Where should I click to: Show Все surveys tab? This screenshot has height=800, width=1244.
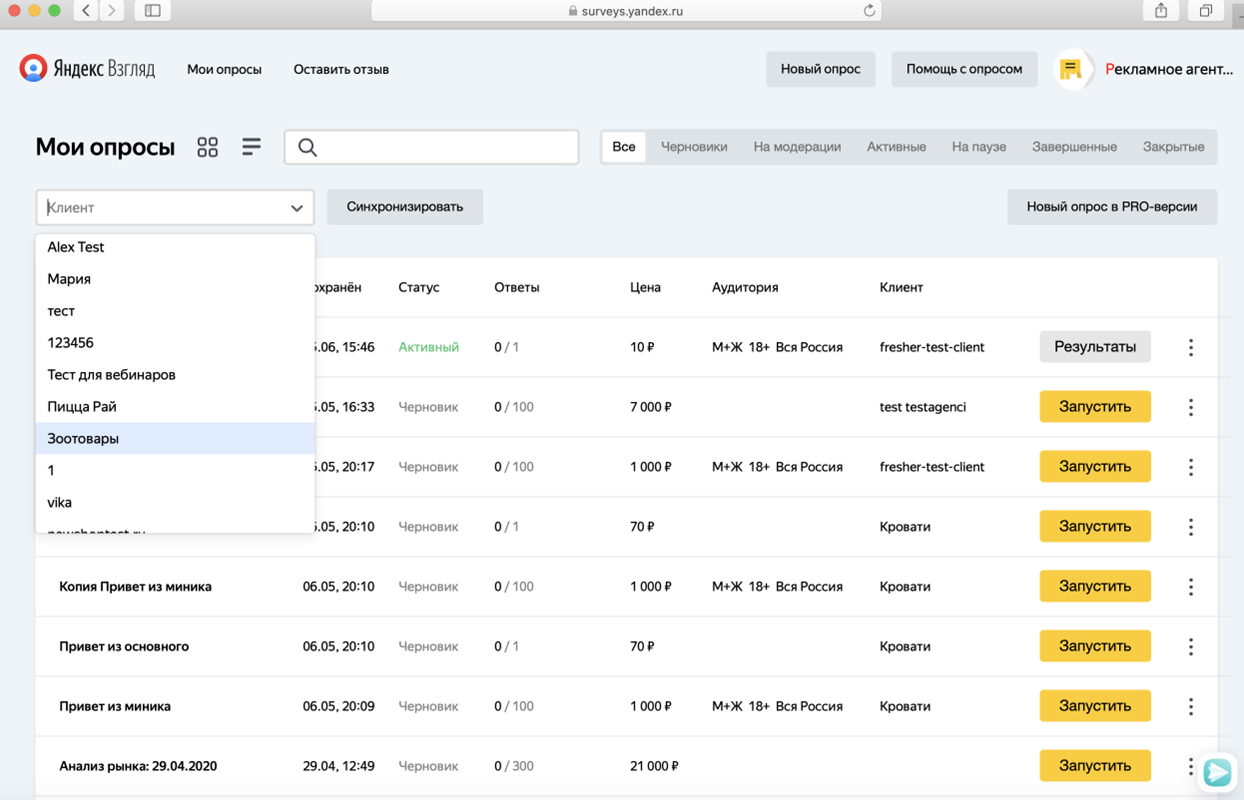[624, 147]
